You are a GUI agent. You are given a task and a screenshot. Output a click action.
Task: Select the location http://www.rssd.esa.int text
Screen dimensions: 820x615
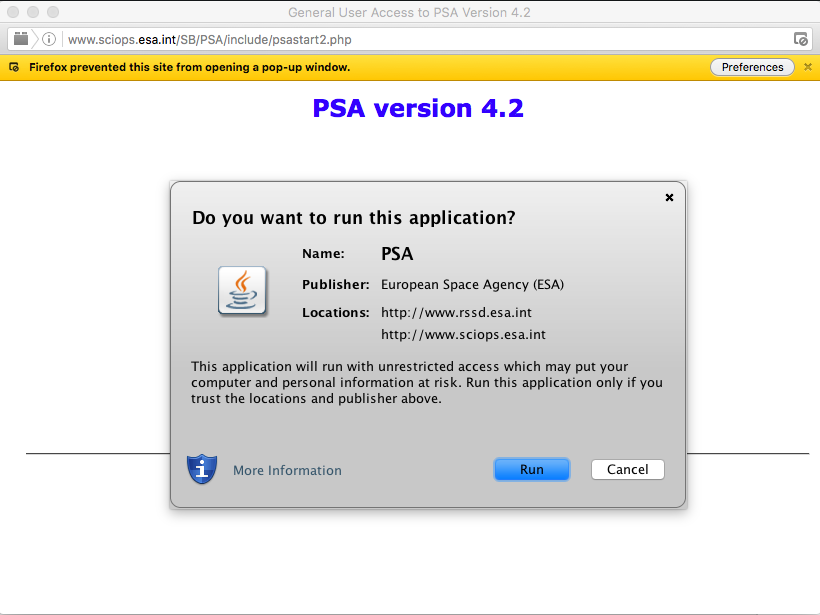pyautogui.click(x=456, y=313)
